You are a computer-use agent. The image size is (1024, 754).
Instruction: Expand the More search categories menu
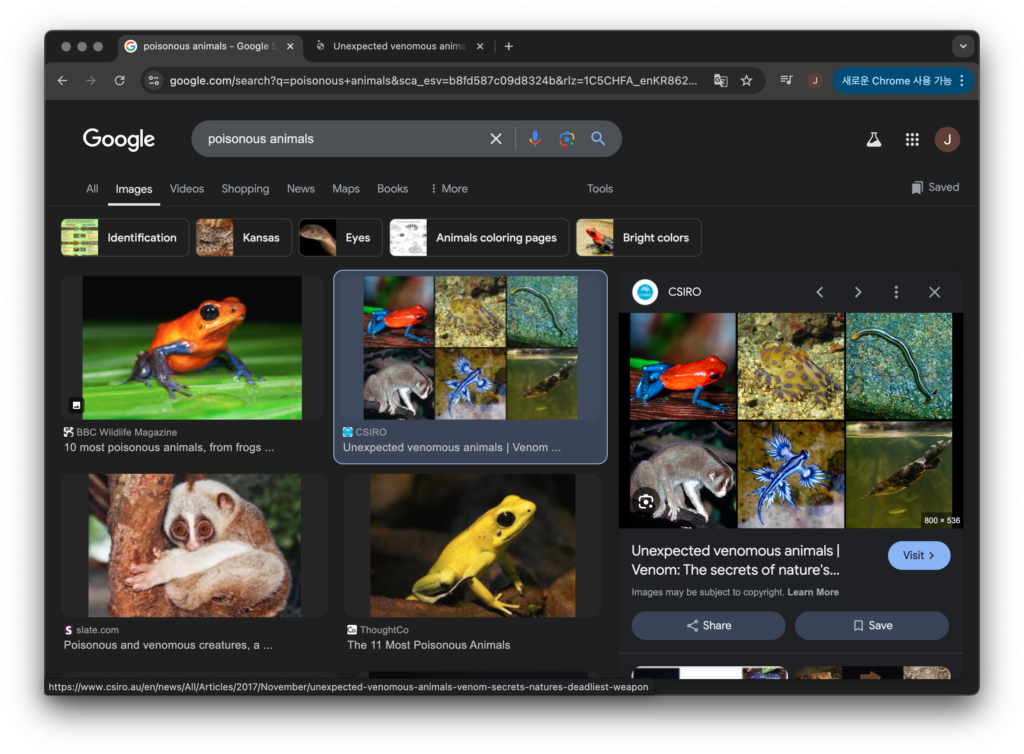tap(448, 189)
